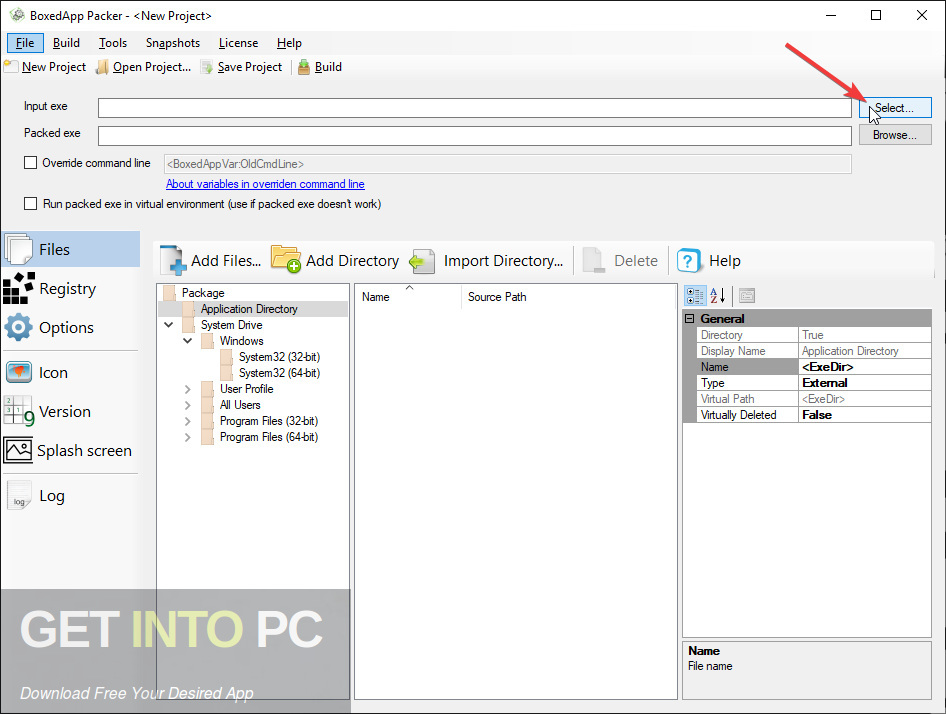Collapse the System Drive tree node
The image size is (946, 714).
click(169, 325)
